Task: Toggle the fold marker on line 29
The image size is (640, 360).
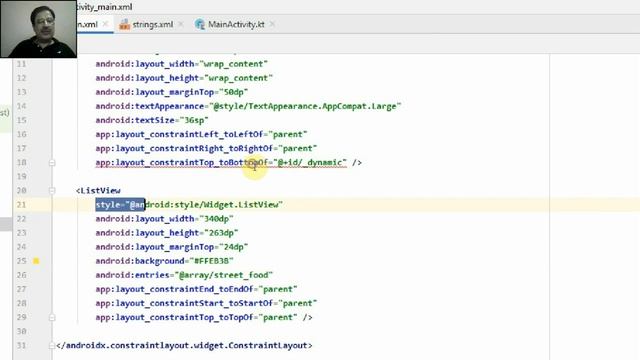Action: [52, 317]
